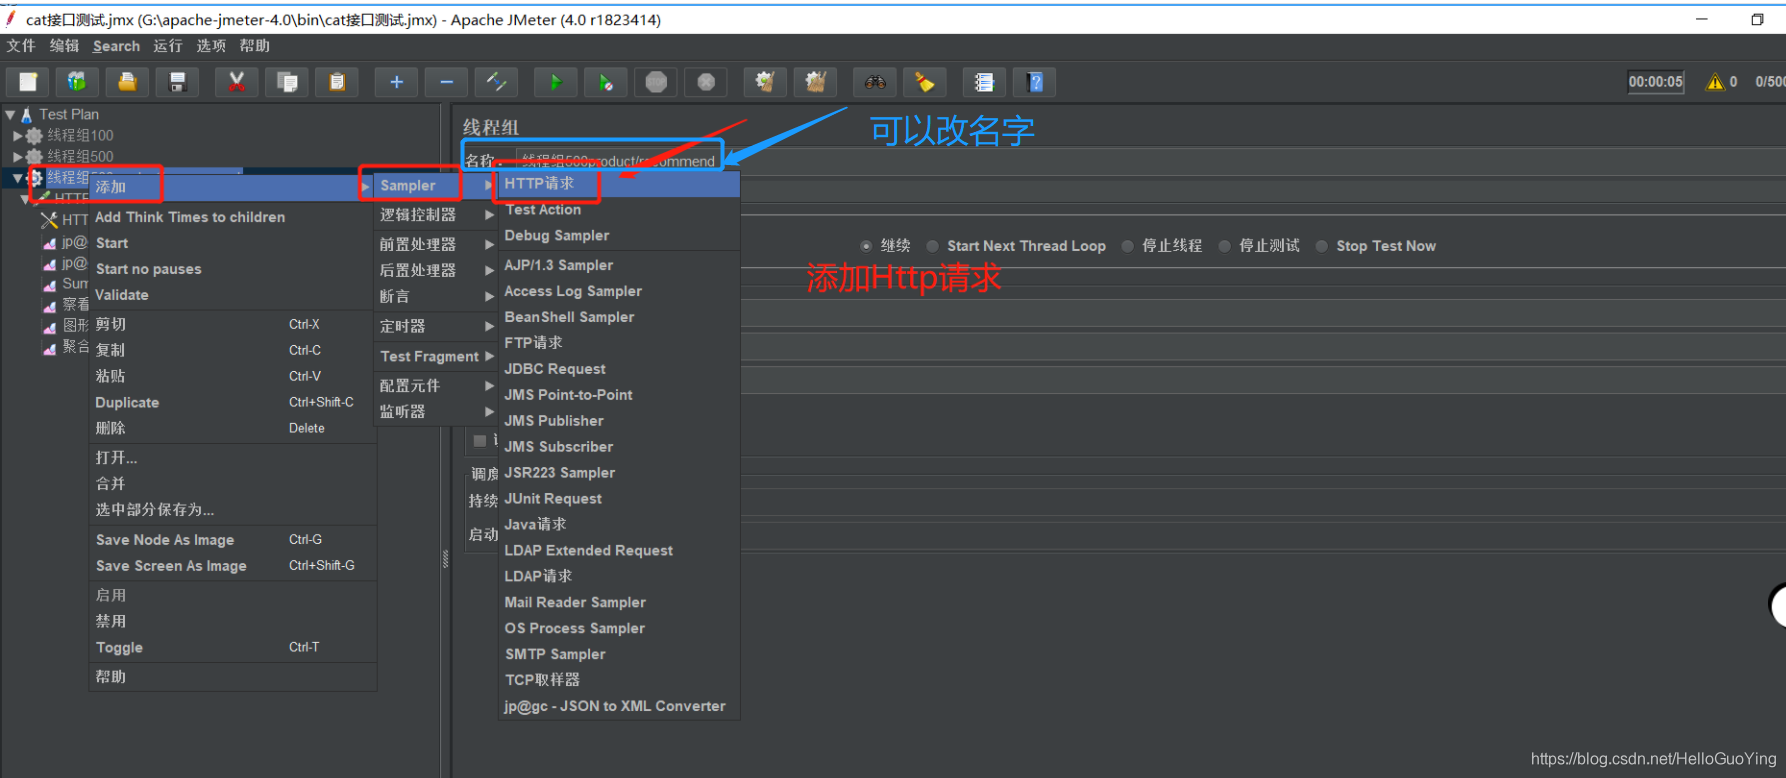Select Start Next Thread Loop radio button
Viewport: 1786px width, 778px height.
click(x=932, y=246)
